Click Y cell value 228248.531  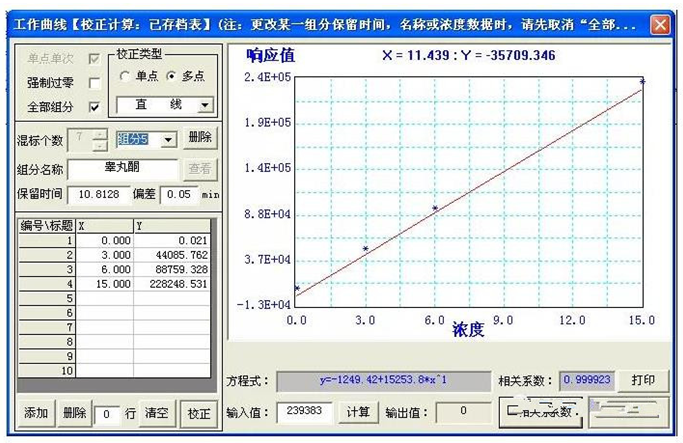pyautogui.click(x=172, y=284)
